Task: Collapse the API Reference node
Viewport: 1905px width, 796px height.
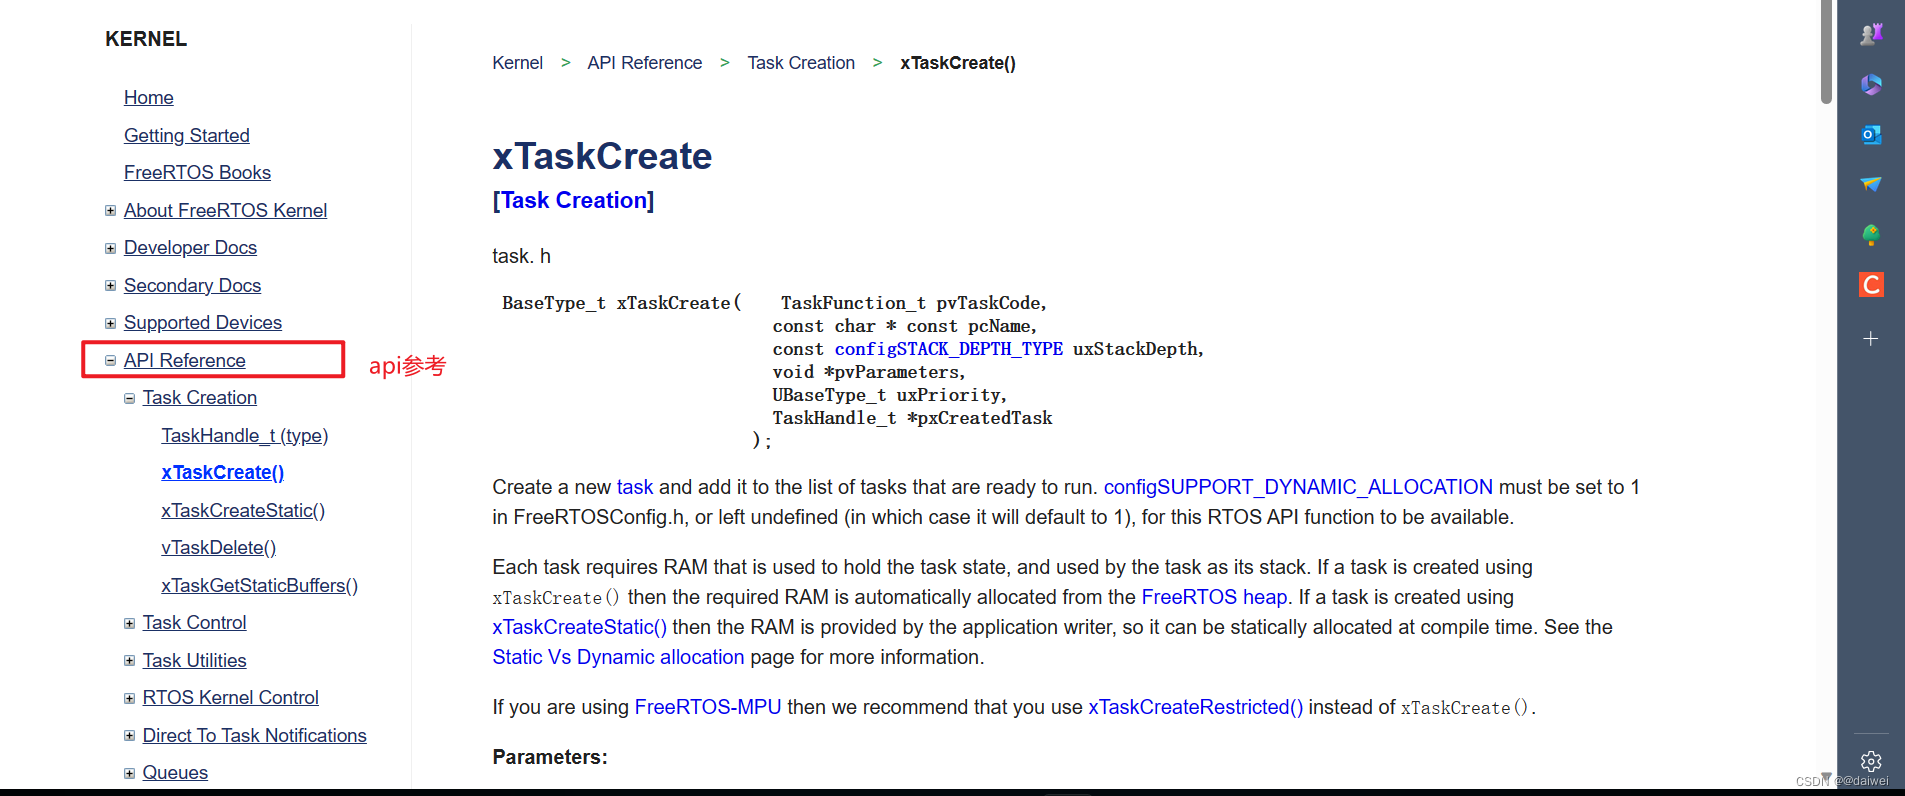Action: (x=110, y=361)
